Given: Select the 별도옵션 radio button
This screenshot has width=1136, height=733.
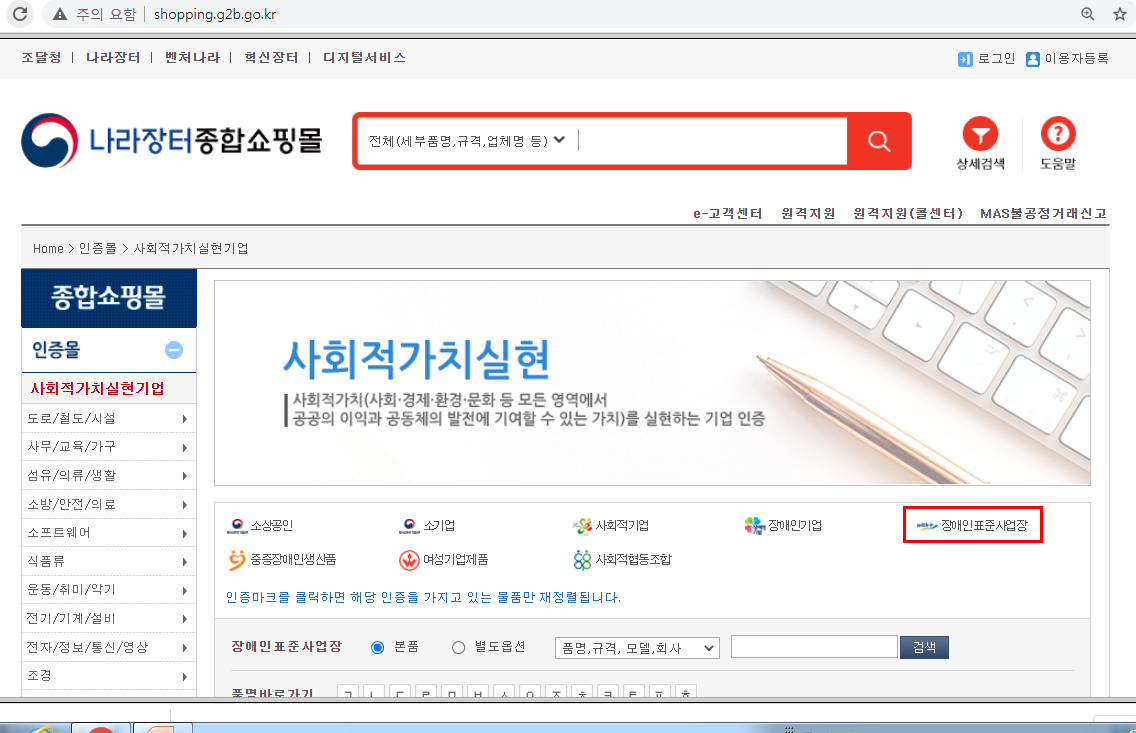Looking at the screenshot, I should tap(459, 648).
